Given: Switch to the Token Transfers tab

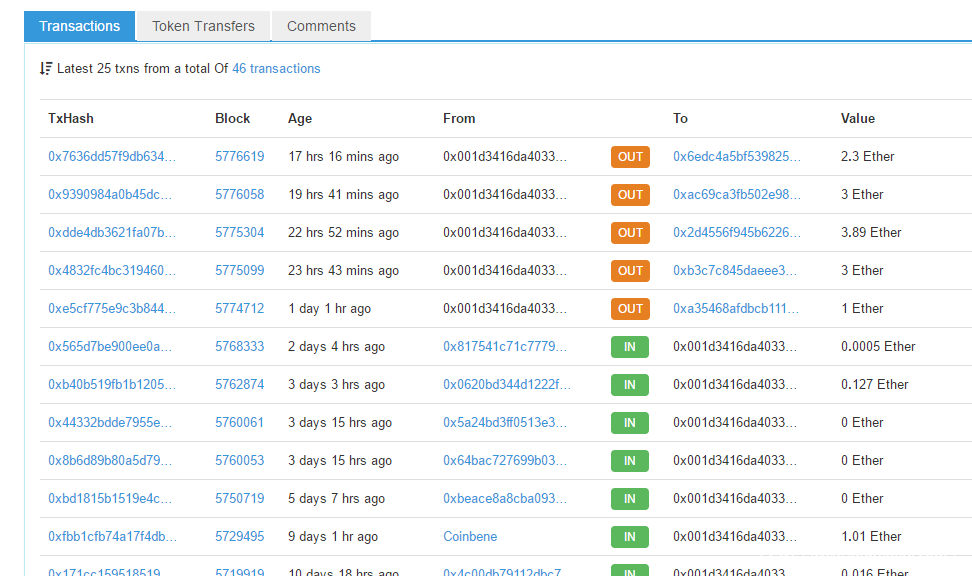Looking at the screenshot, I should [x=203, y=26].
